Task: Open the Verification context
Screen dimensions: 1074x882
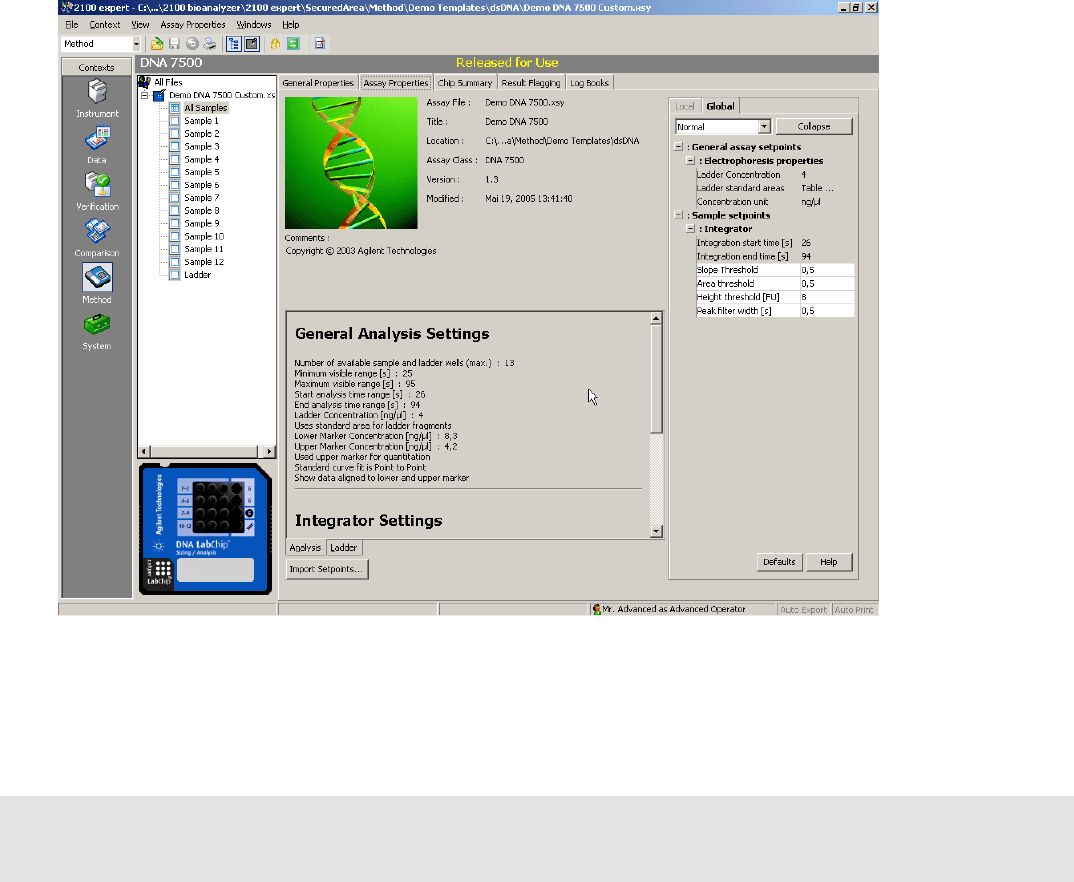Action: pyautogui.click(x=97, y=192)
